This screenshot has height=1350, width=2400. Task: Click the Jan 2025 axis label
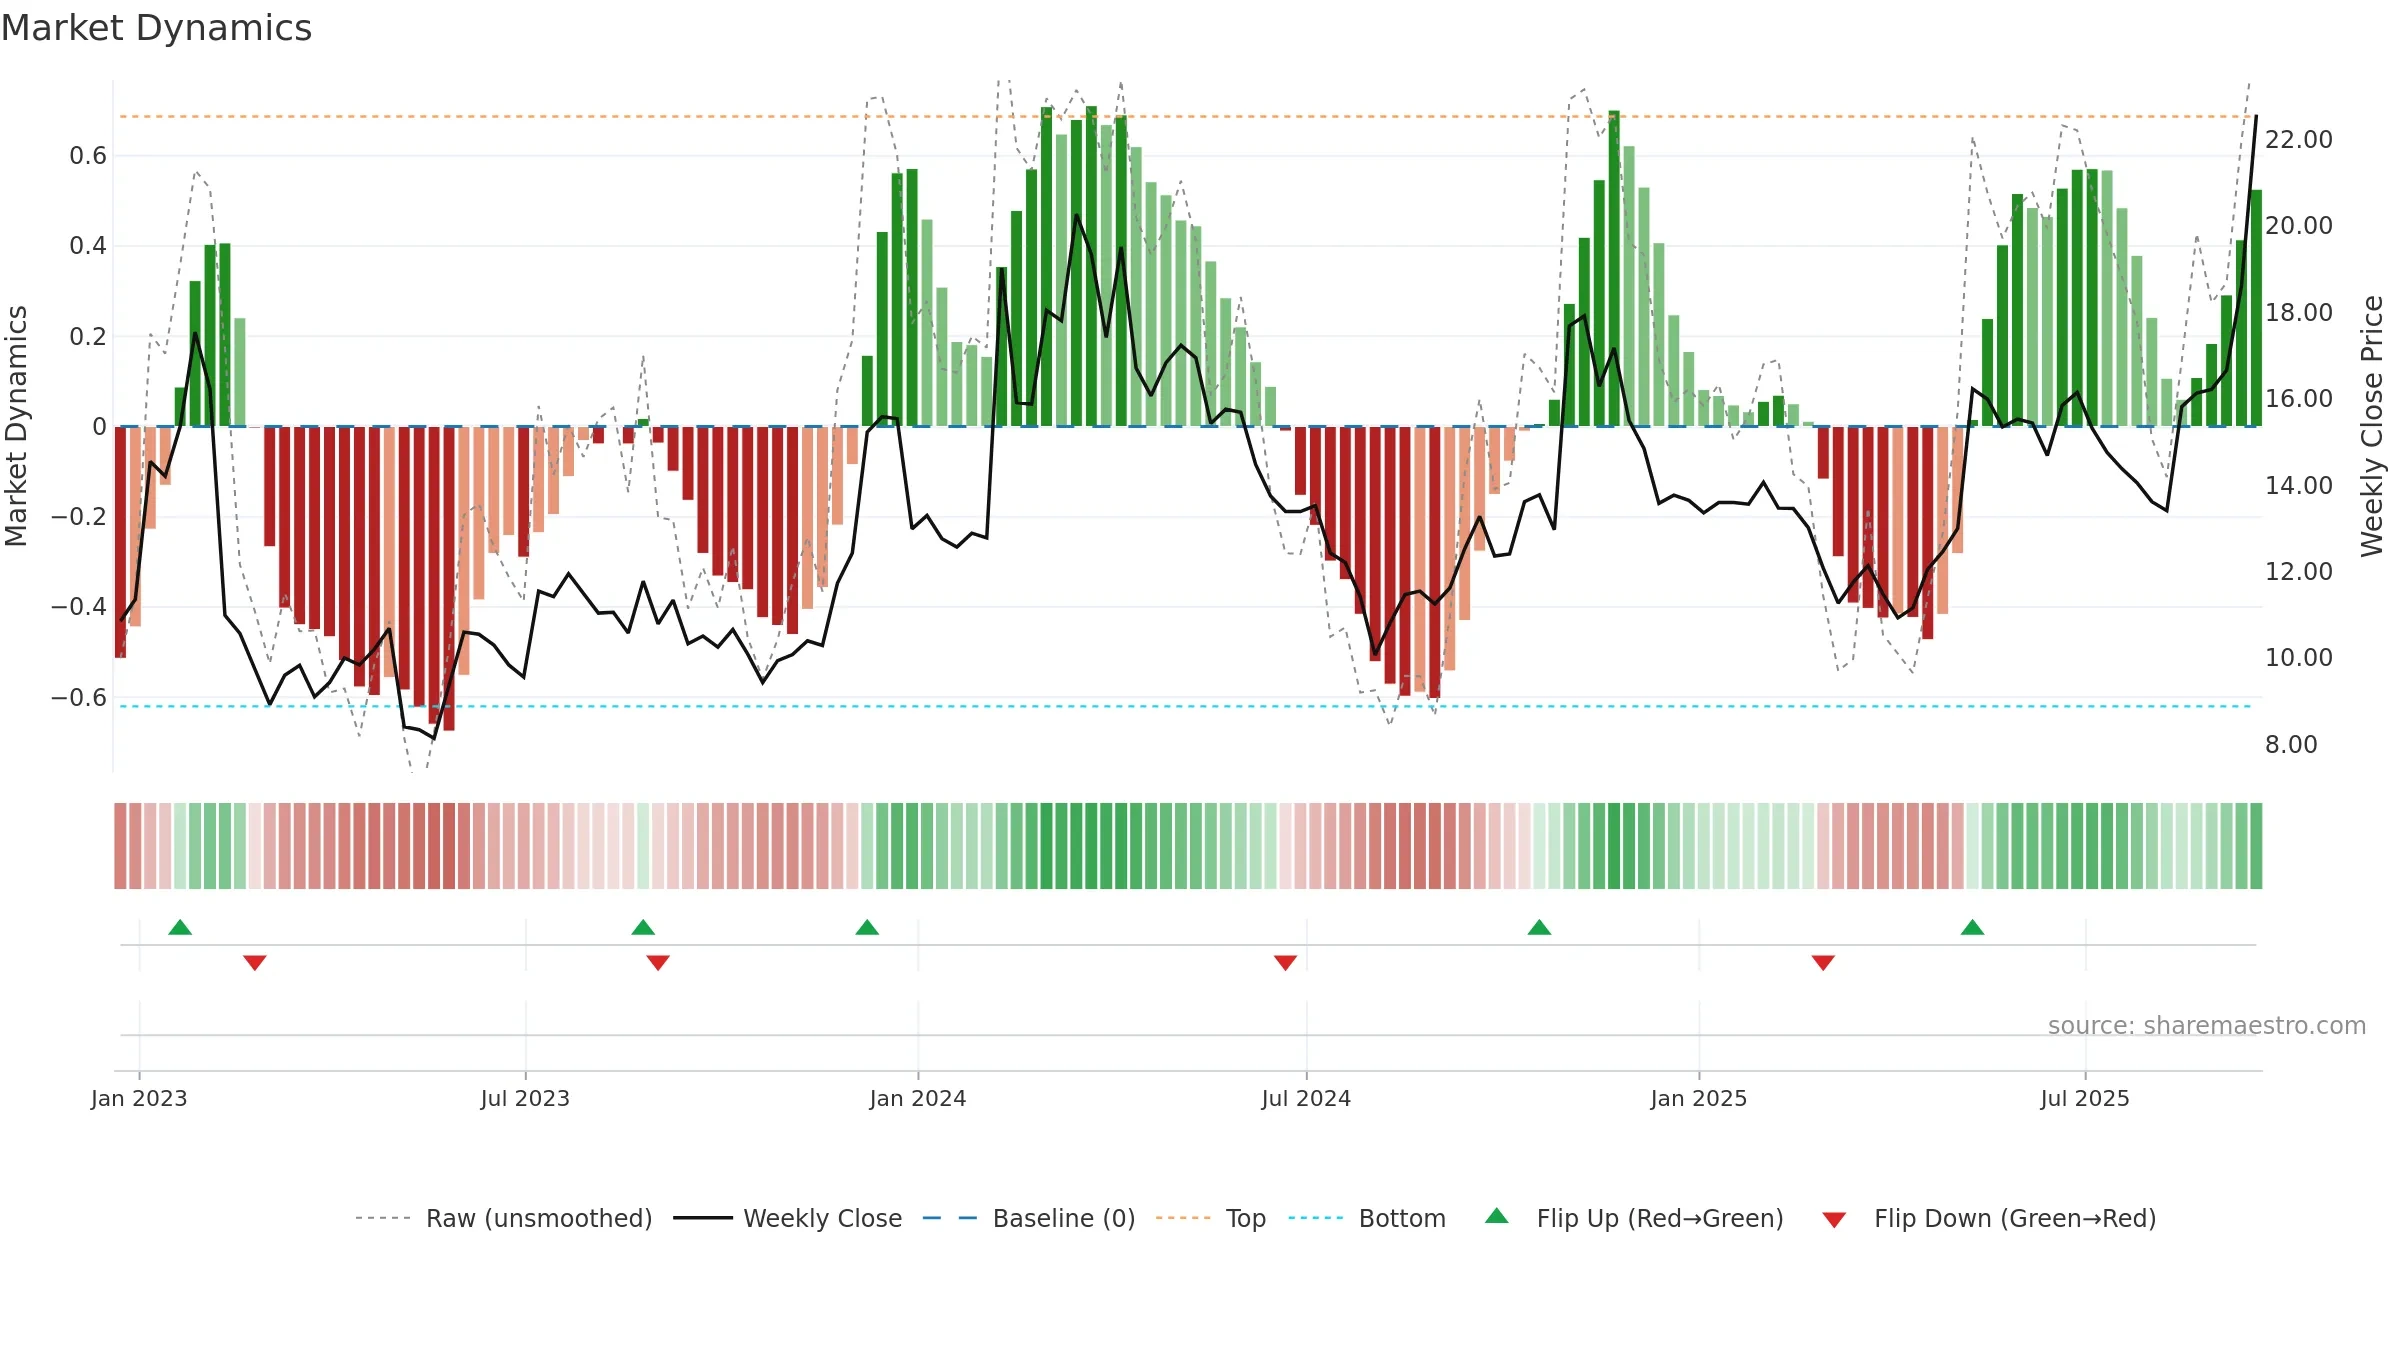(1699, 1098)
